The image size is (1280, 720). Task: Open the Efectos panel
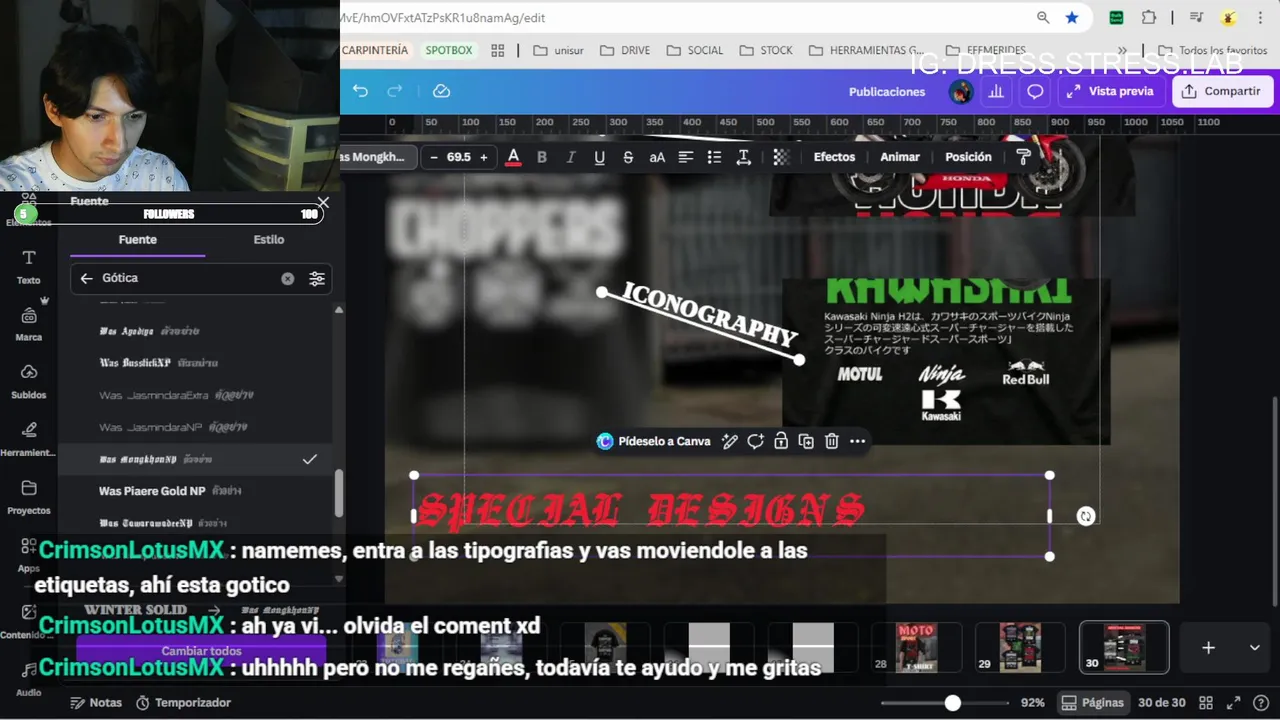834,157
